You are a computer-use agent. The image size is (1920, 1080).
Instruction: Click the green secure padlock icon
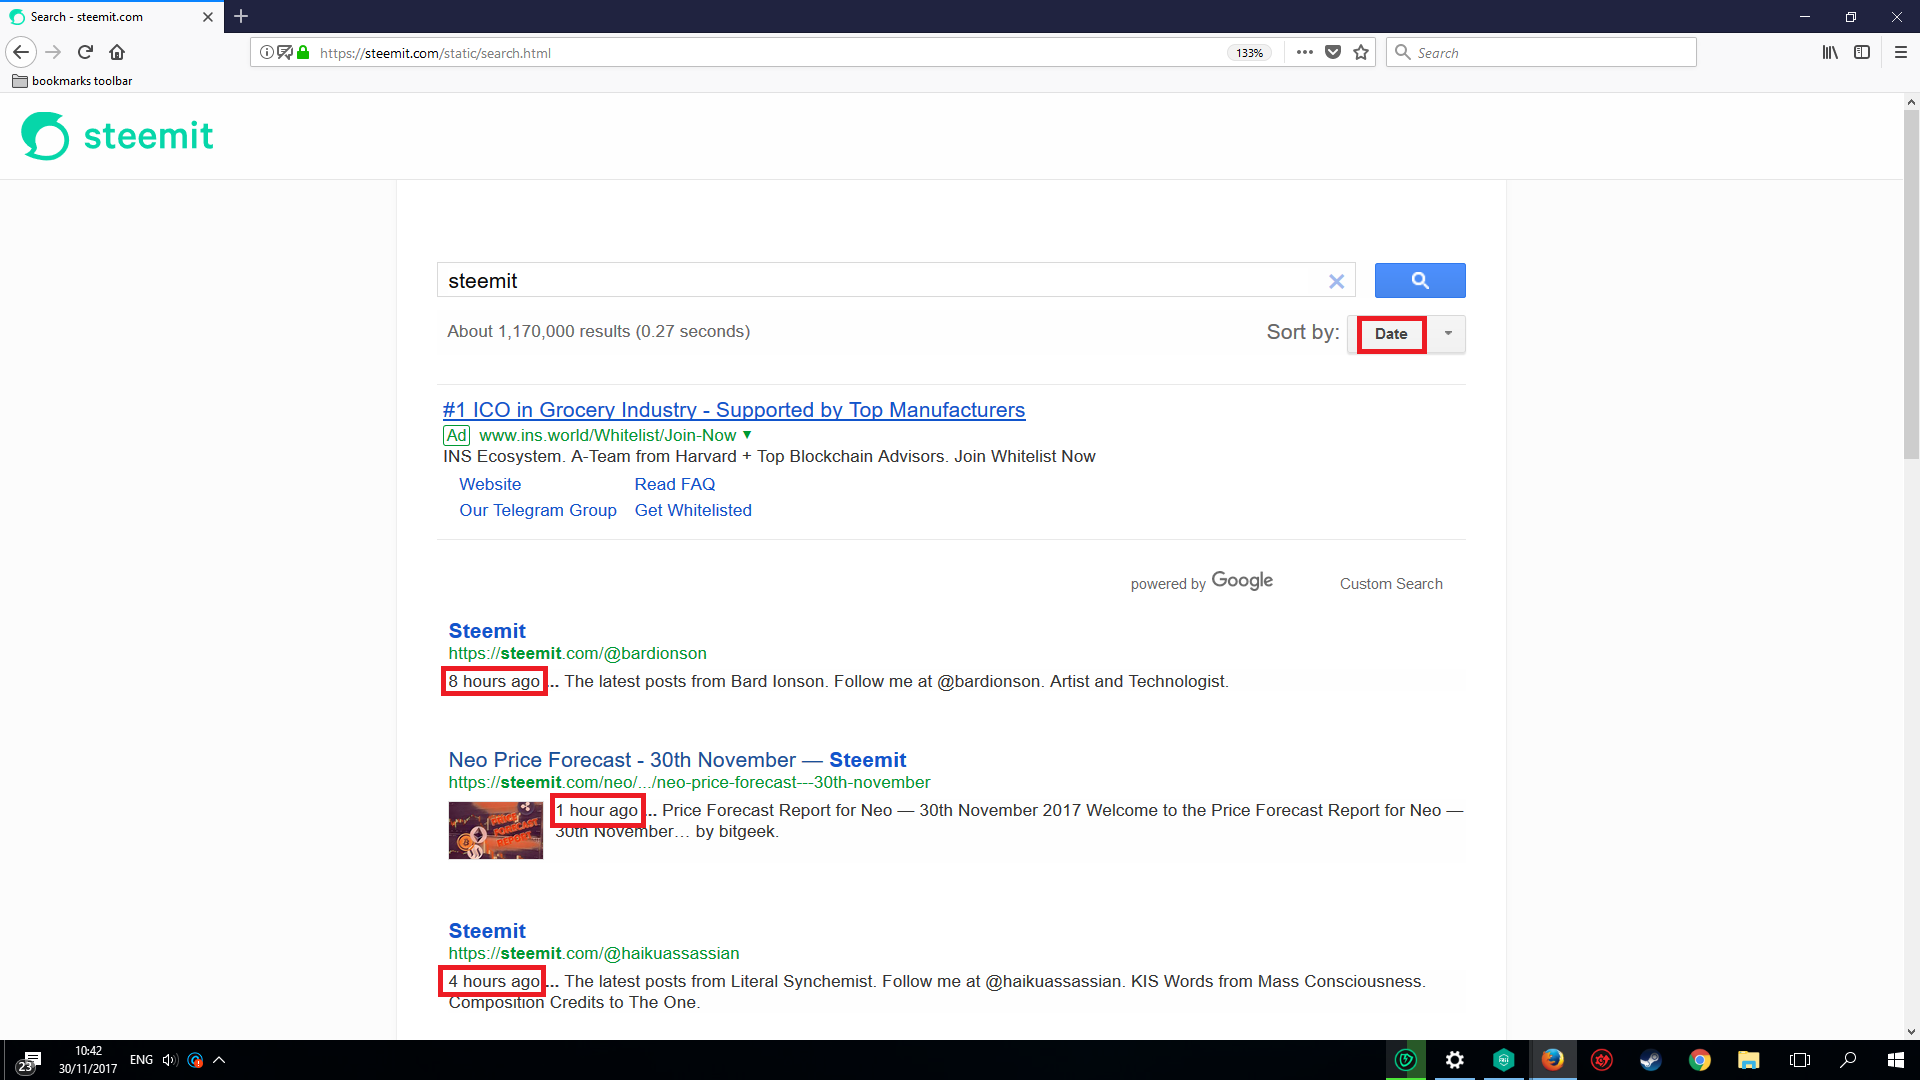coord(303,52)
